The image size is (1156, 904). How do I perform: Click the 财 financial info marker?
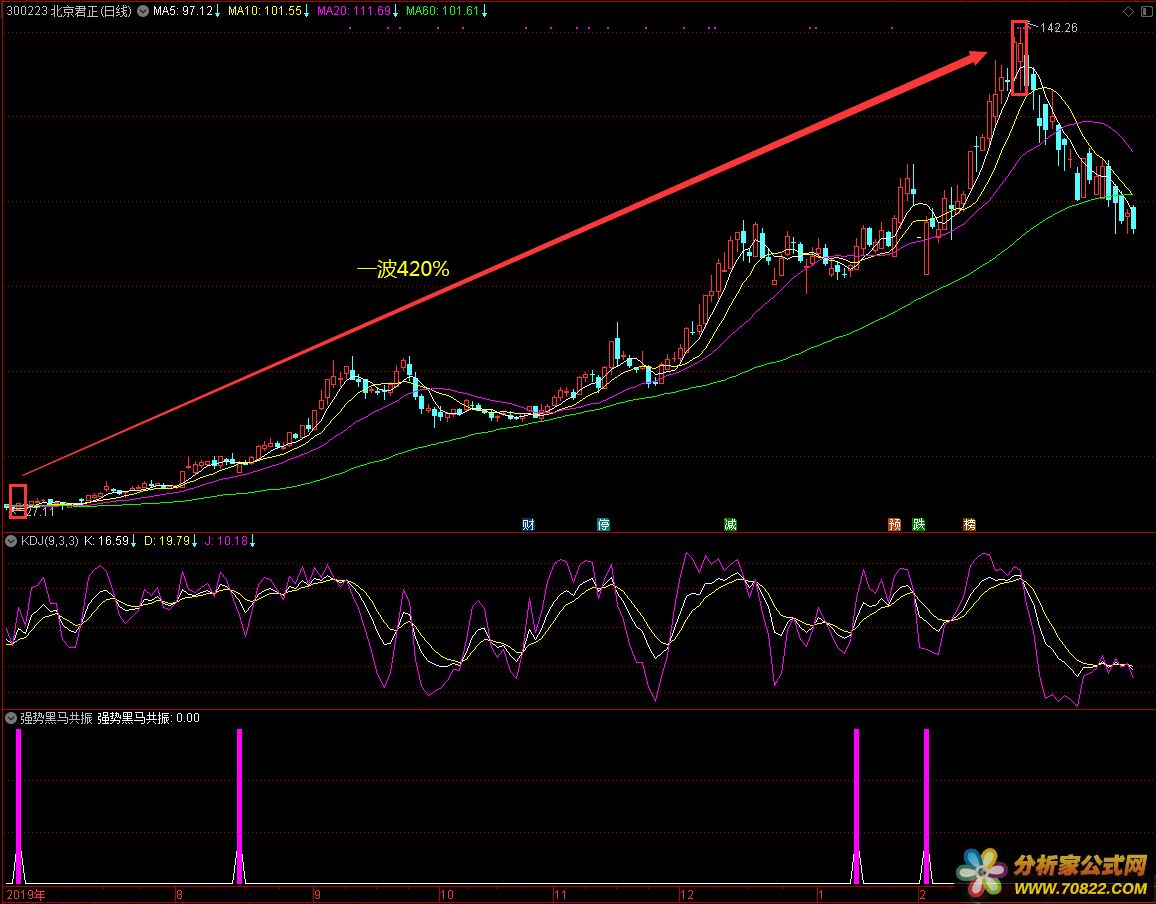528,524
